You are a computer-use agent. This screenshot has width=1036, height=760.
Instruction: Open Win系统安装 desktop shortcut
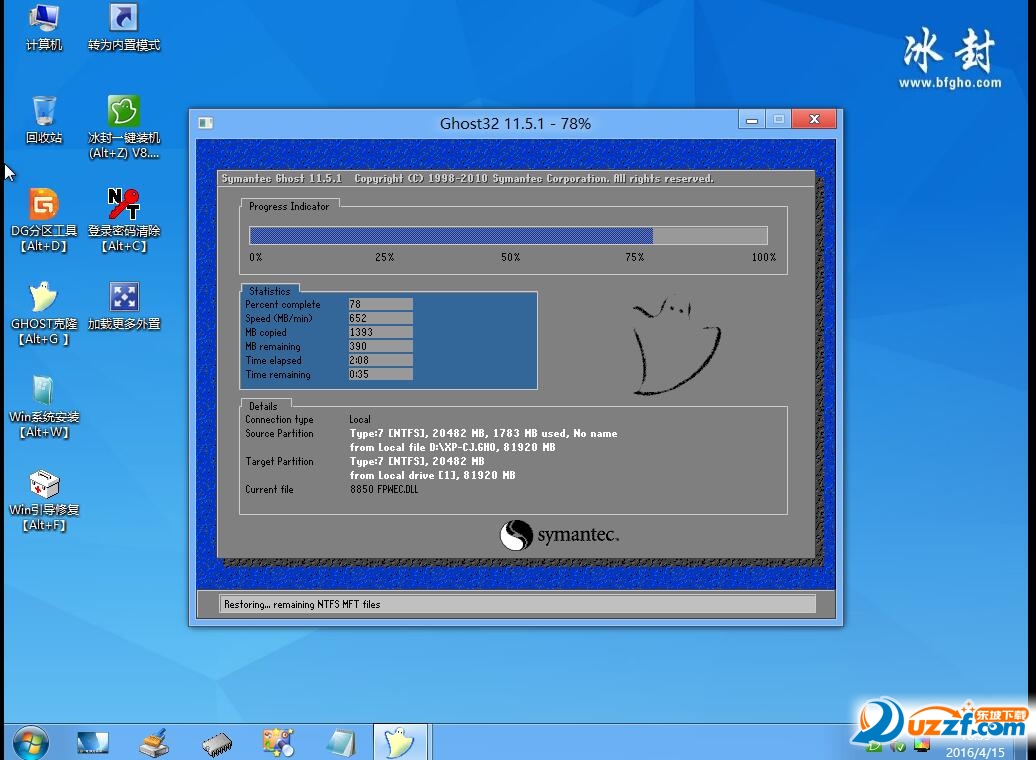[x=43, y=390]
